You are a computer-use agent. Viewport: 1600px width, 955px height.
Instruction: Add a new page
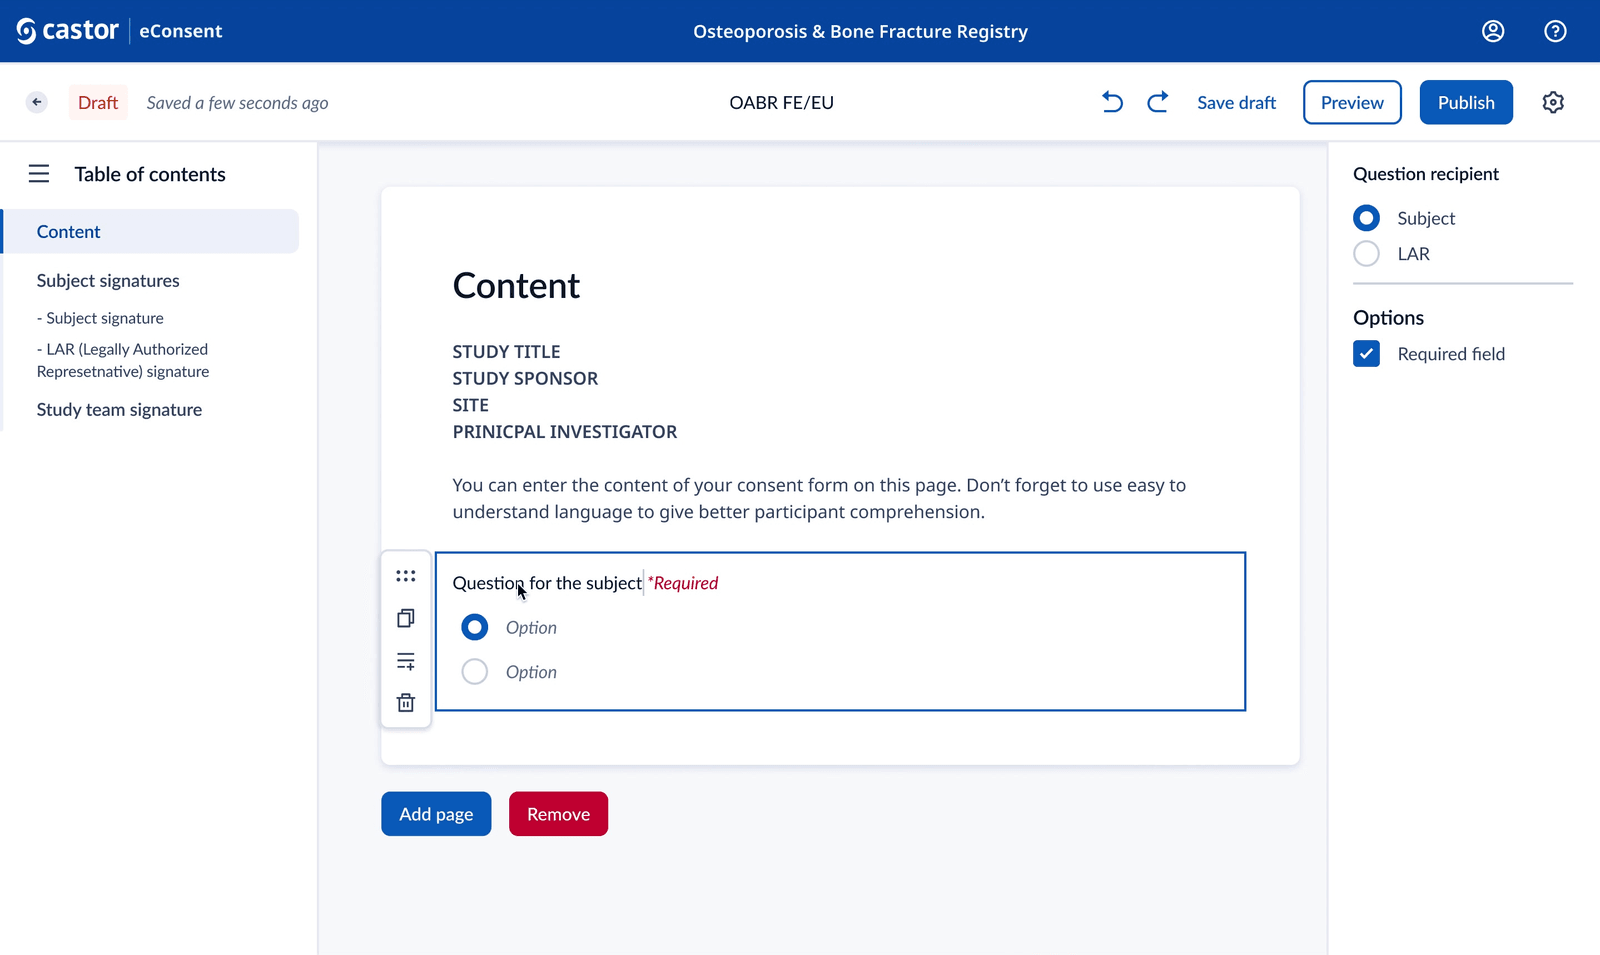point(436,814)
